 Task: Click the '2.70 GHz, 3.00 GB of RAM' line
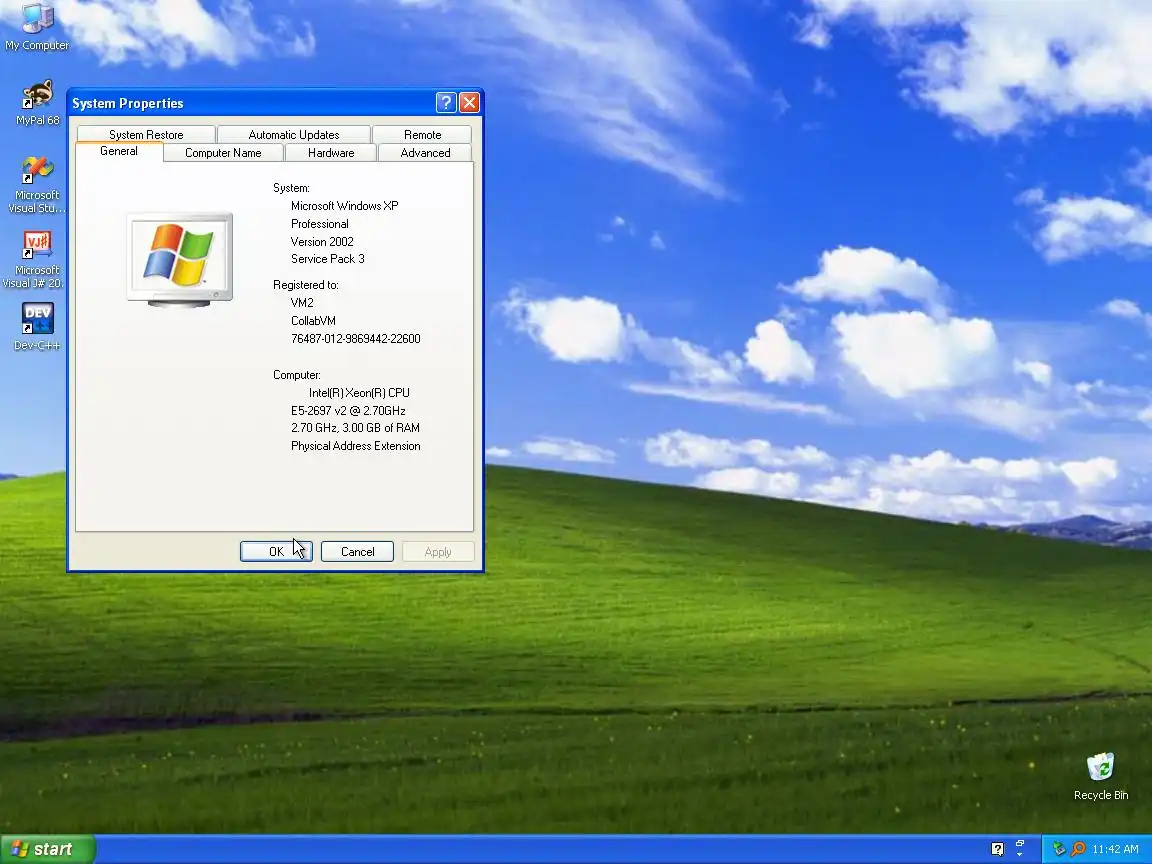[x=356, y=428]
